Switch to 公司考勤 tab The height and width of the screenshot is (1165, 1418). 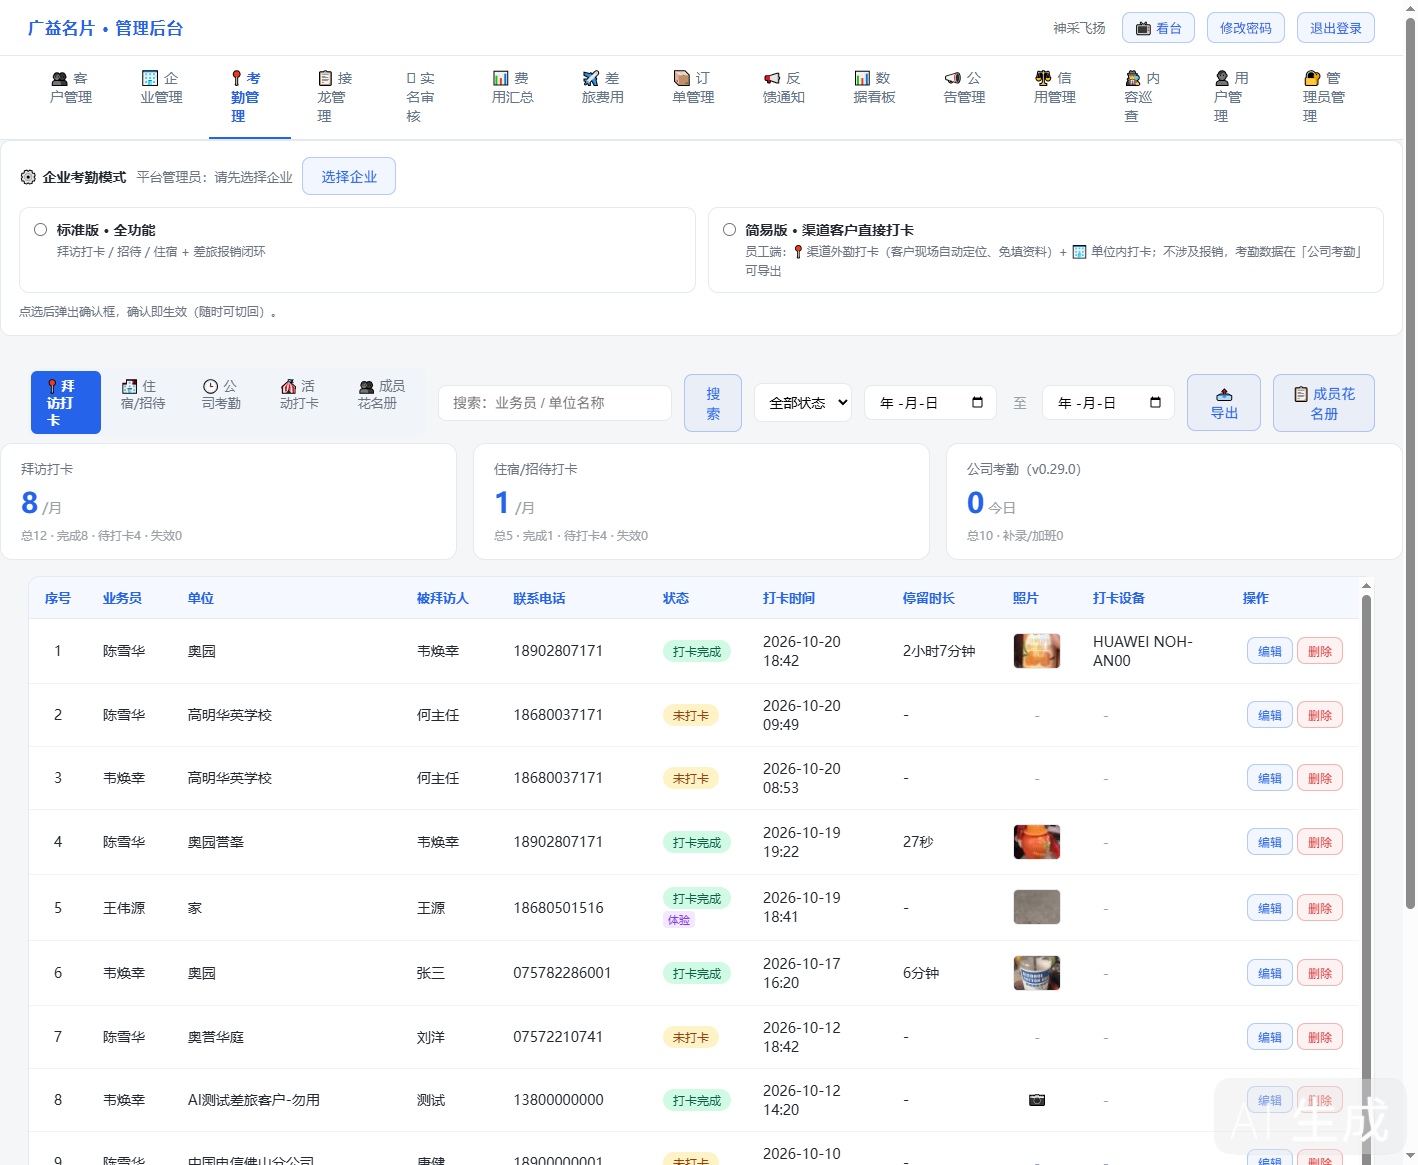point(221,395)
